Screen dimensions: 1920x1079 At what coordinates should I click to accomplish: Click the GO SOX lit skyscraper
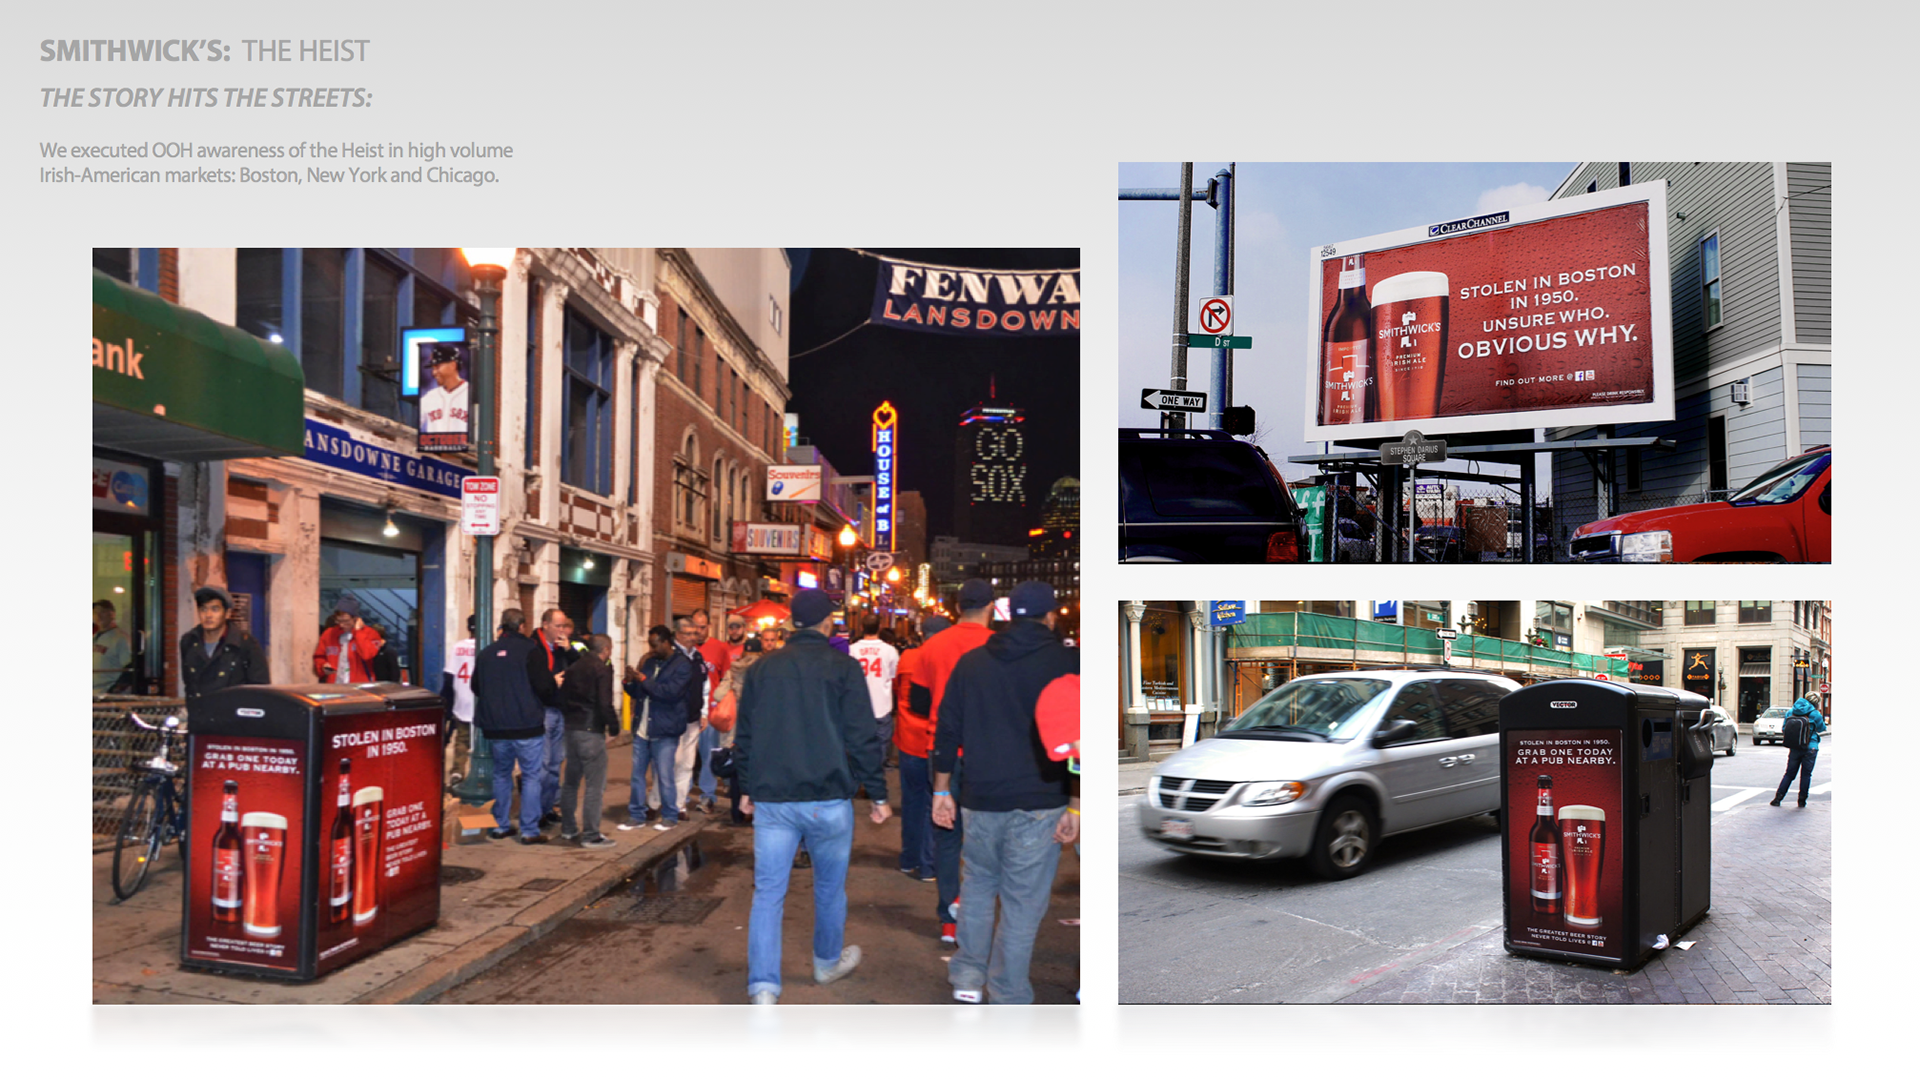[996, 465]
